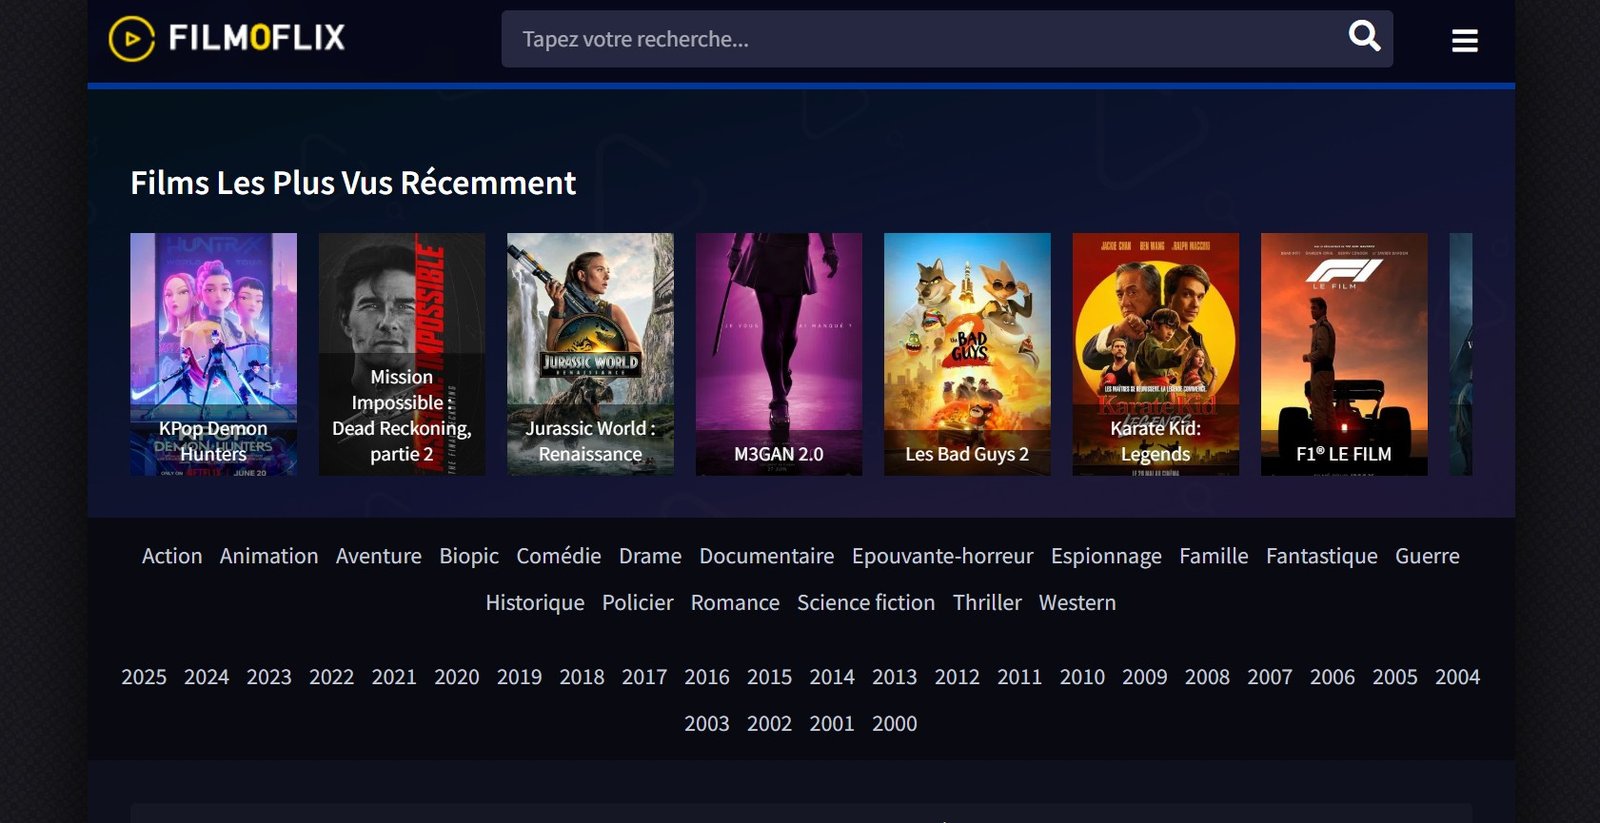
Task: Filter films by year 2008
Action: tap(1208, 677)
